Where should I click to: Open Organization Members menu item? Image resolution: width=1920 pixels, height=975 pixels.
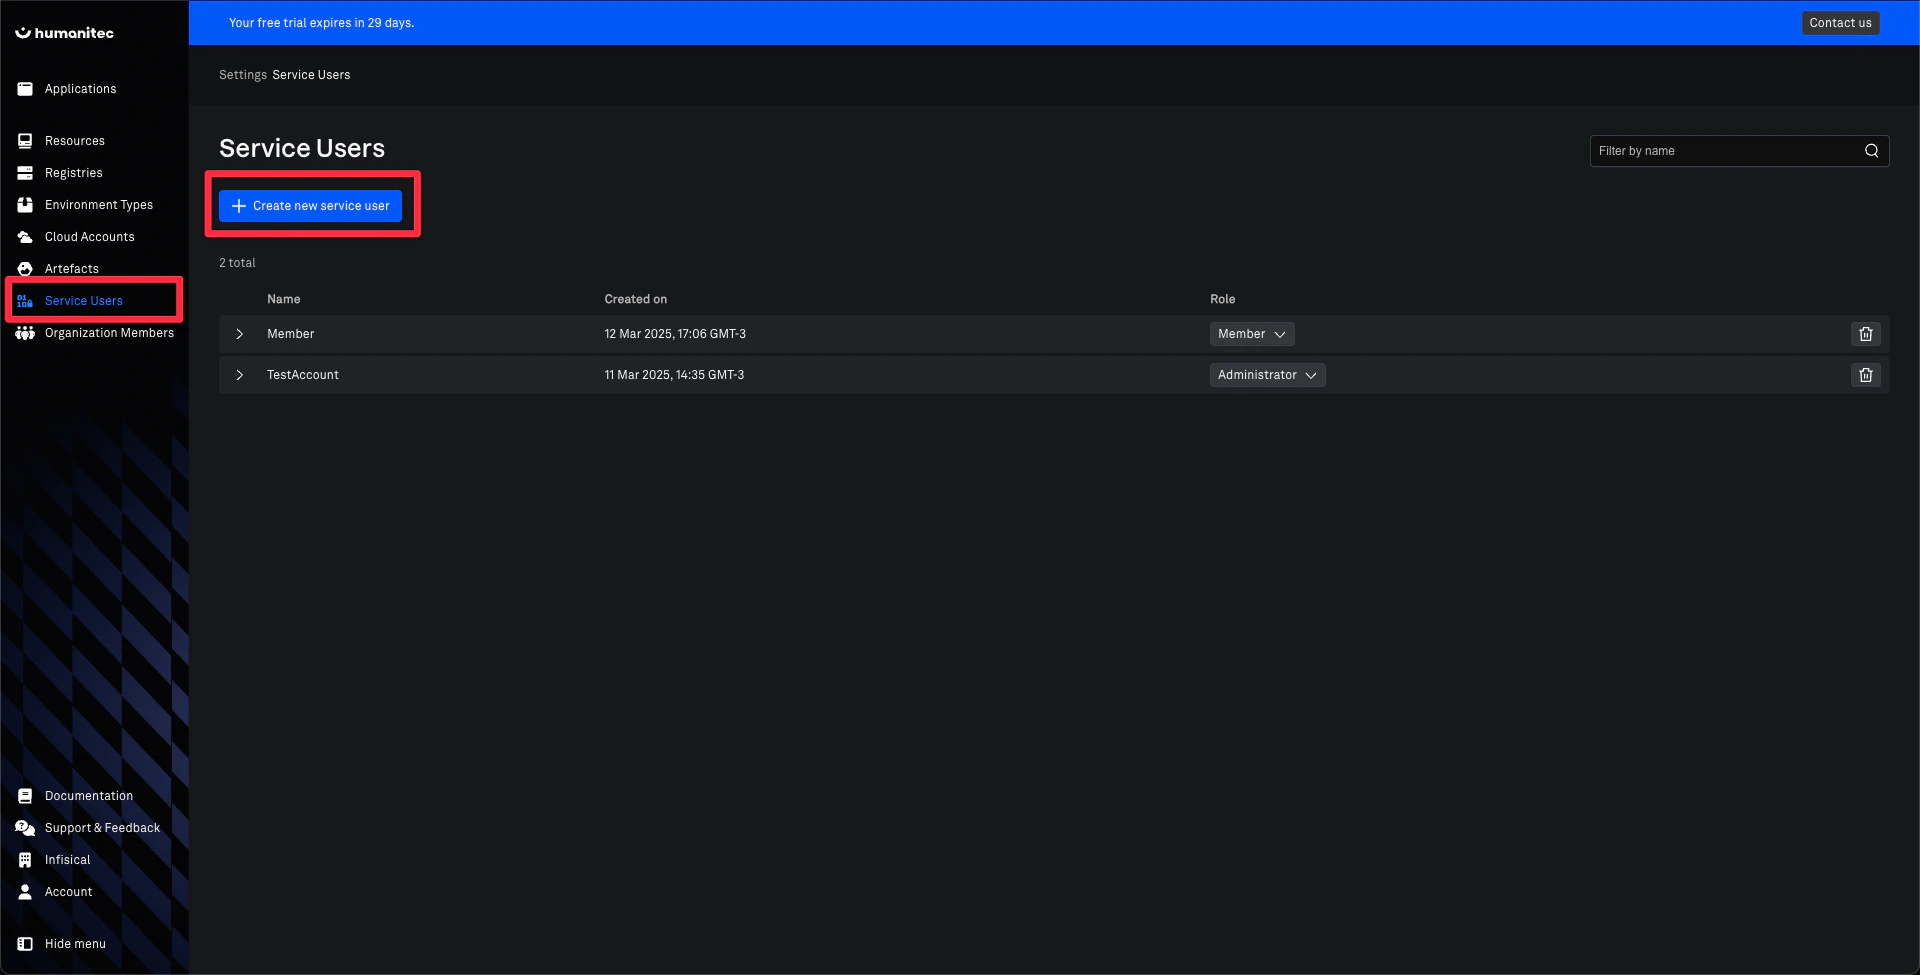(109, 333)
